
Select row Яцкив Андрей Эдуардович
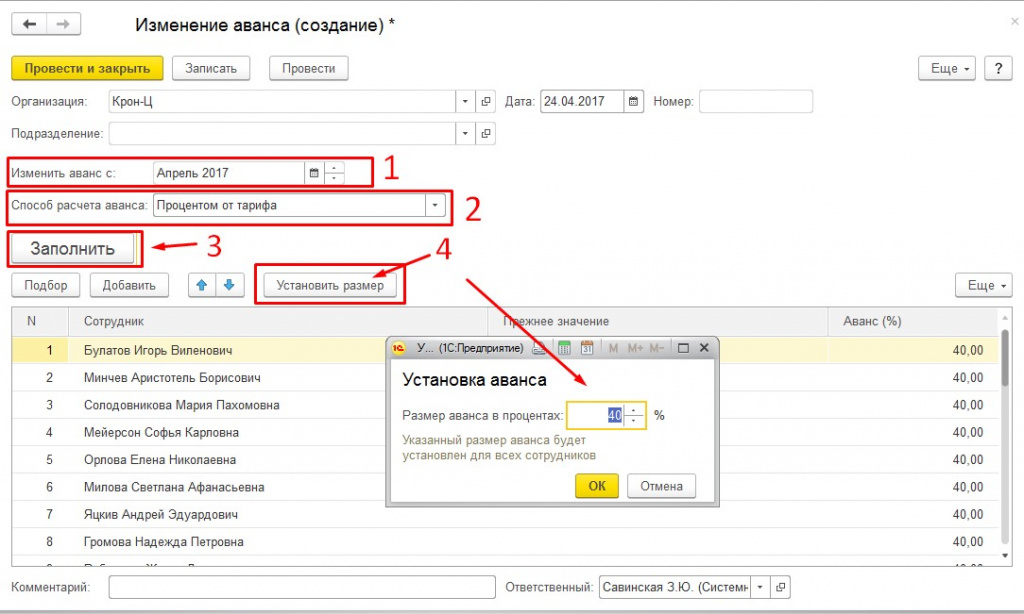click(505, 515)
